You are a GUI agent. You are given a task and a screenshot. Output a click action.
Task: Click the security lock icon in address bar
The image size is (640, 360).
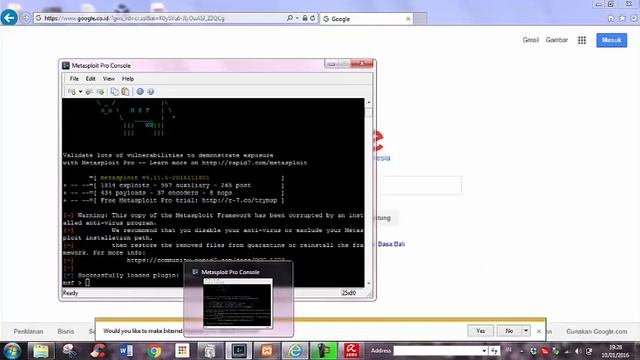305,18
